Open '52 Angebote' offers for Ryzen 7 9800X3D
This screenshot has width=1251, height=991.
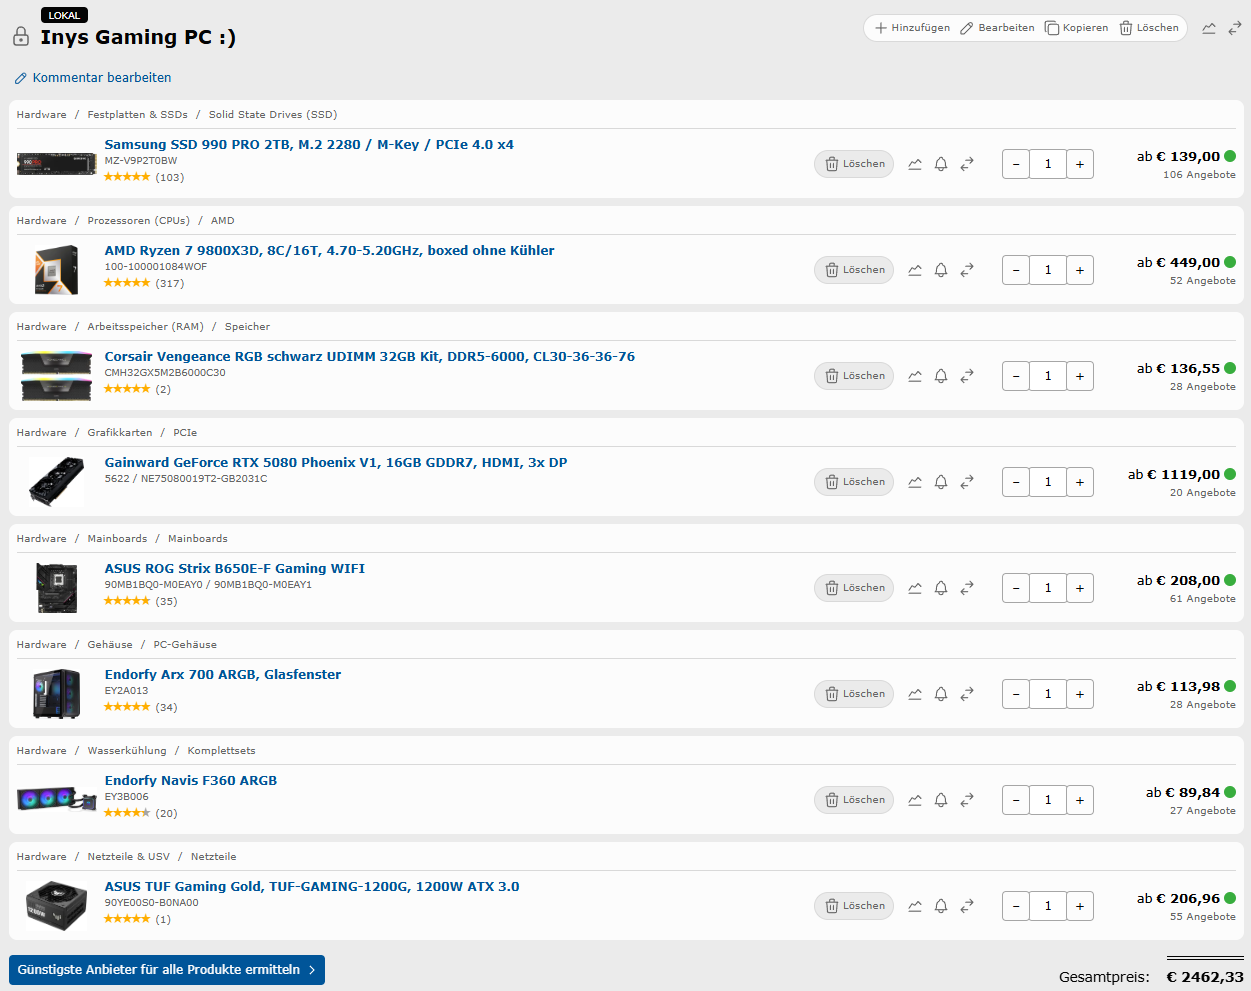(1202, 281)
